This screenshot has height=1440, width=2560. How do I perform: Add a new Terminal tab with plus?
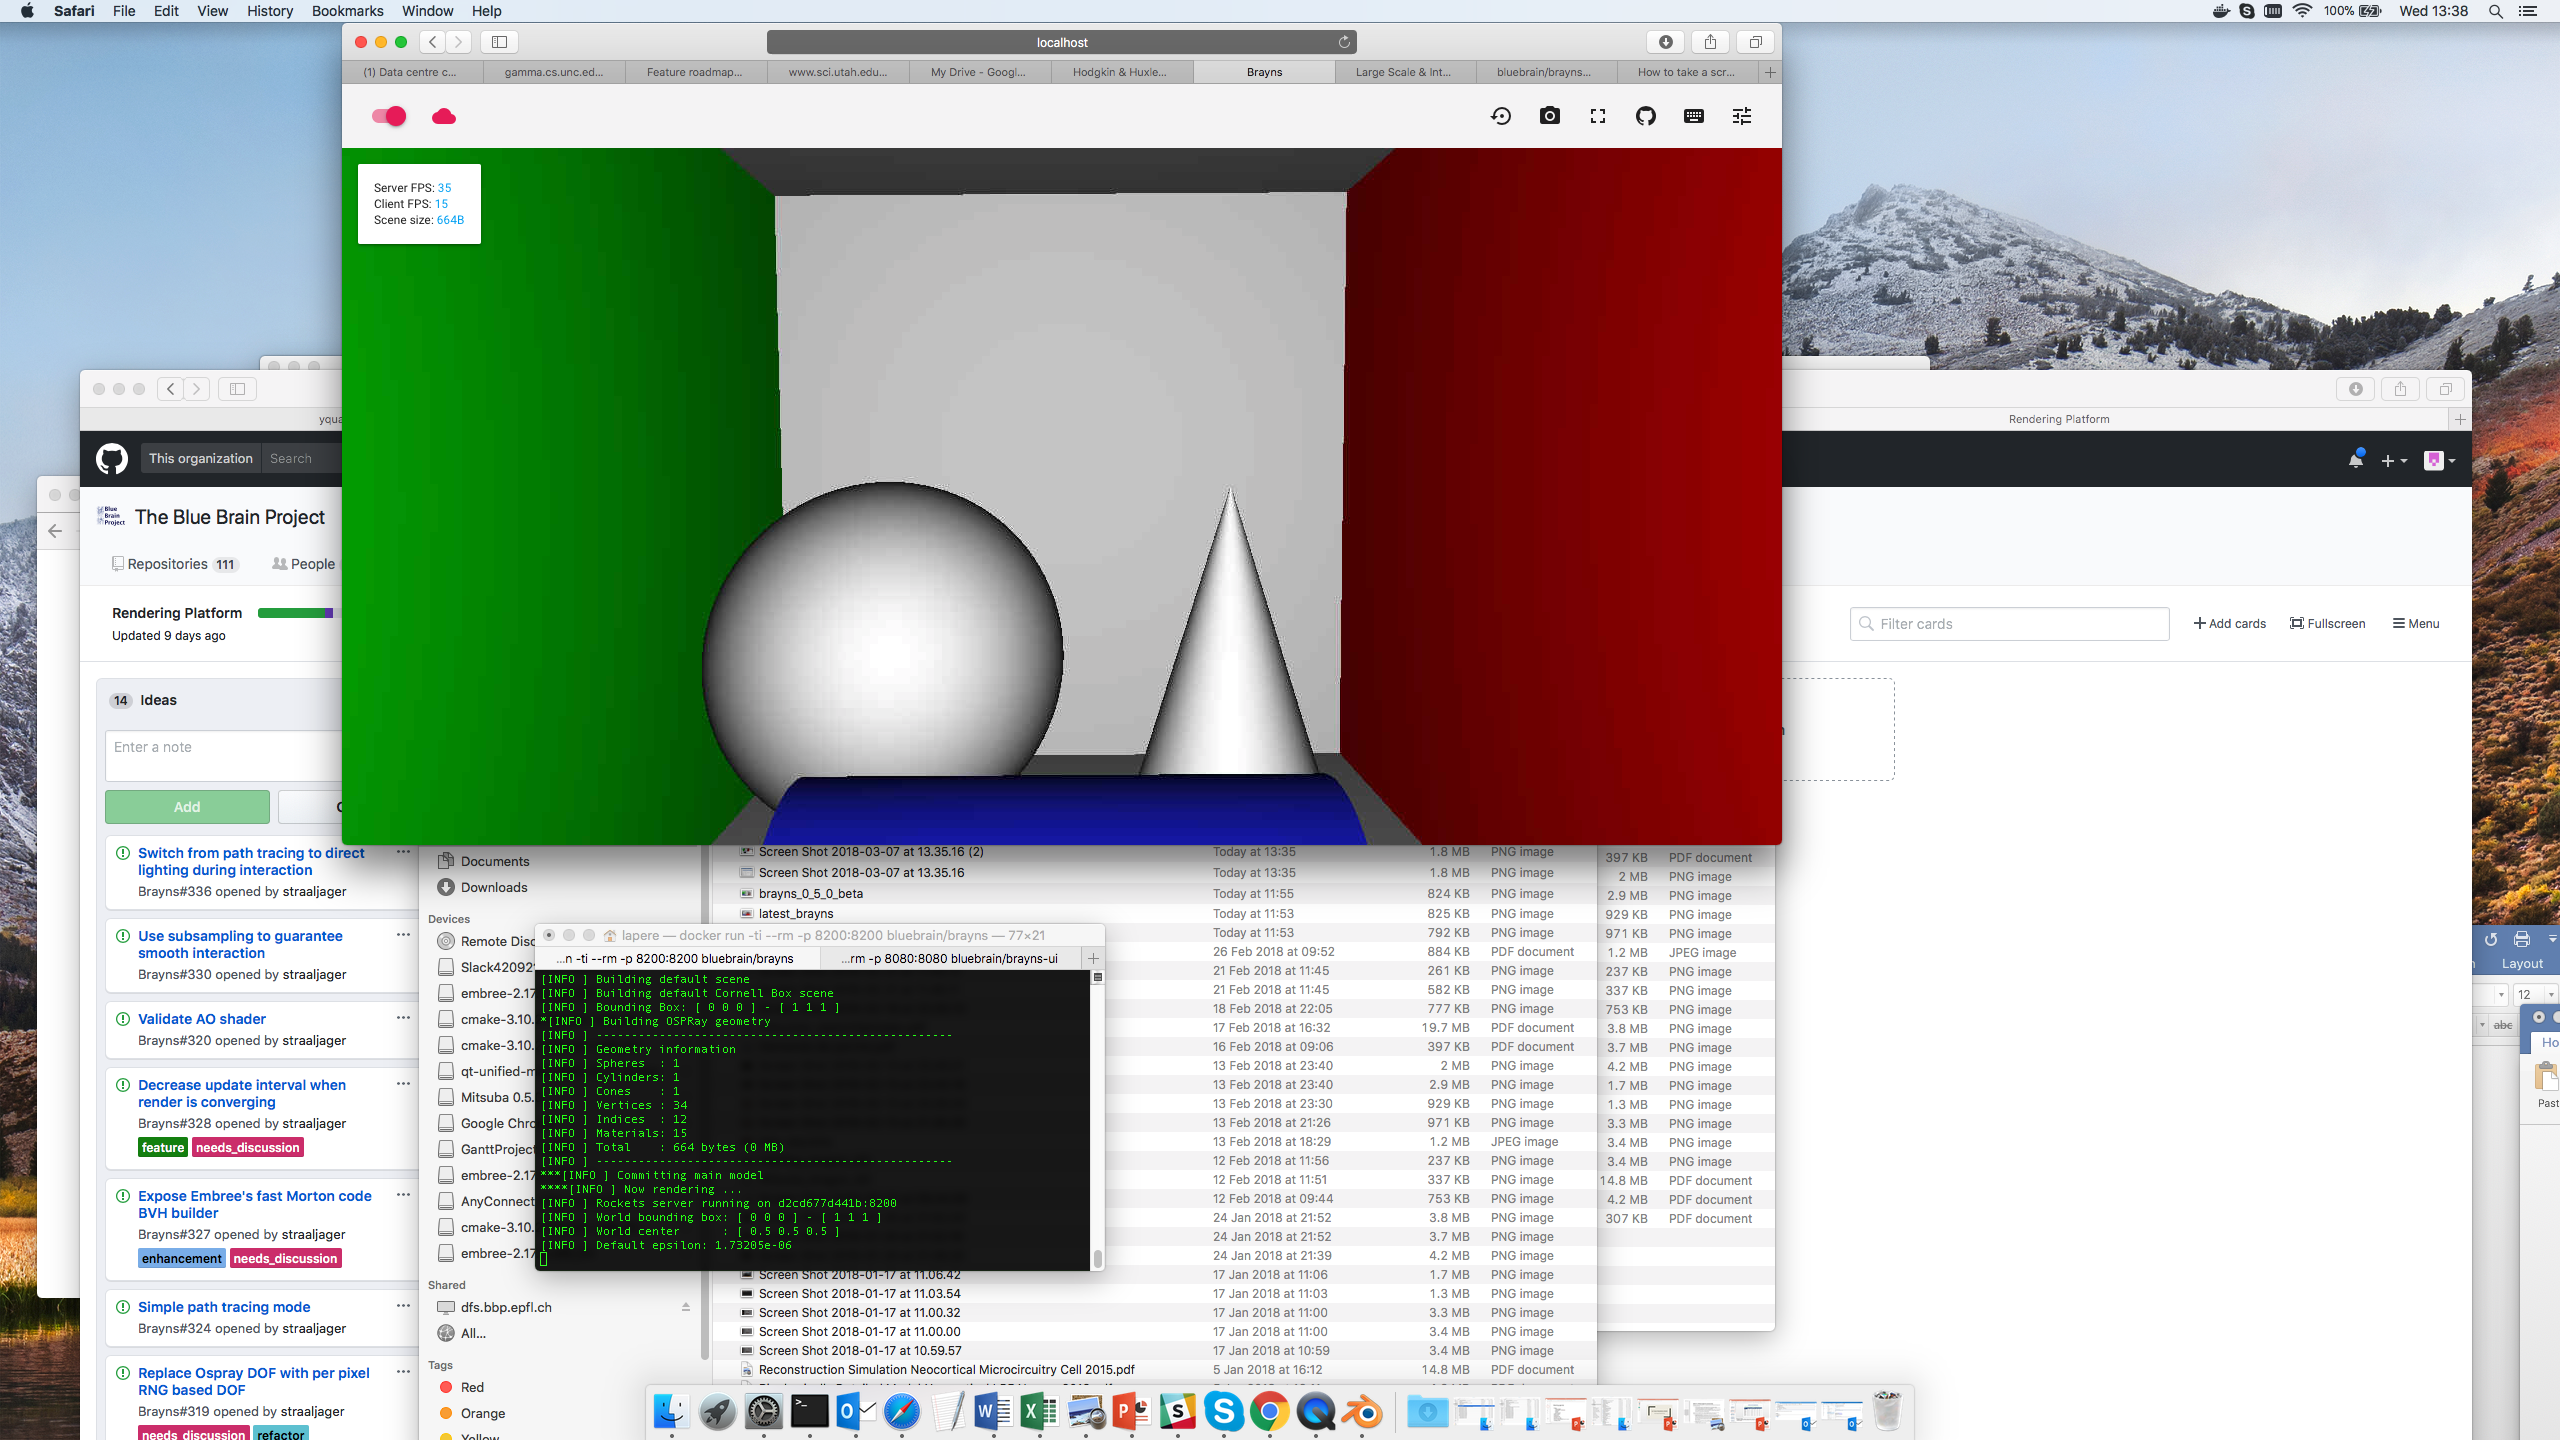(x=1093, y=959)
